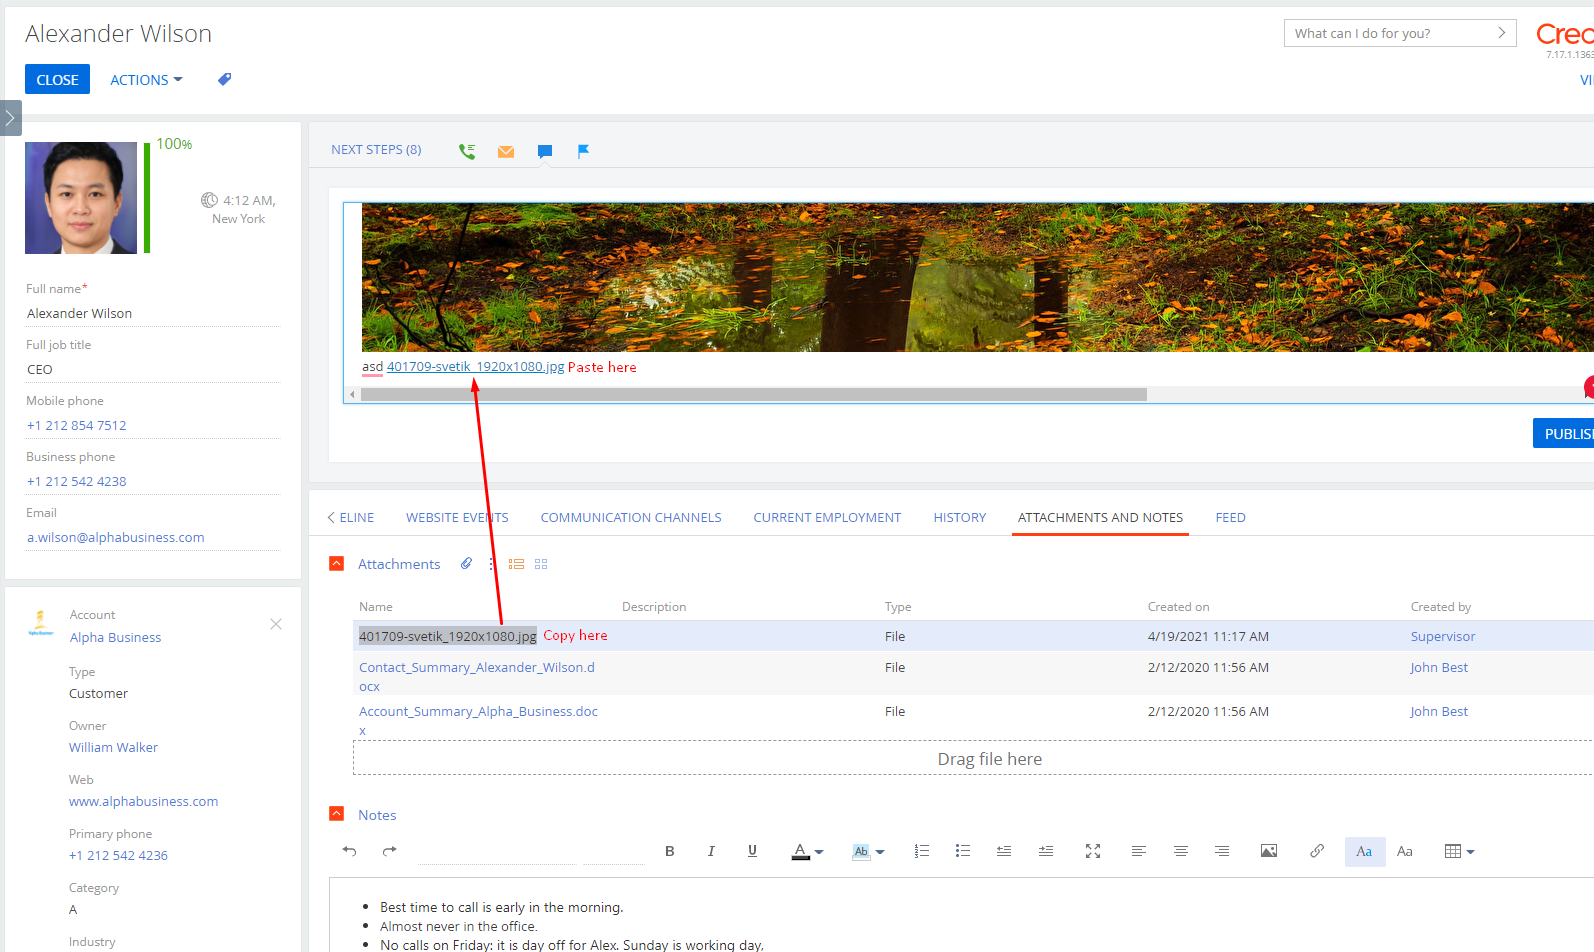Center align Notes text
Image resolution: width=1594 pixels, height=952 pixels.
pyautogui.click(x=1181, y=851)
